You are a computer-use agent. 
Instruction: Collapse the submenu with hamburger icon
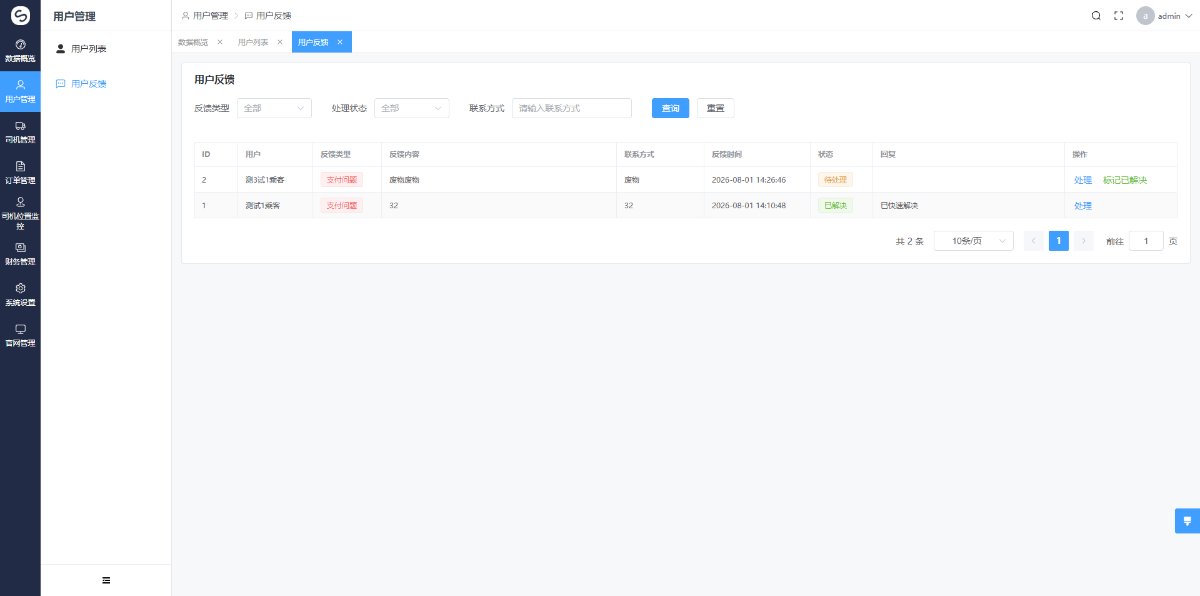click(106, 580)
